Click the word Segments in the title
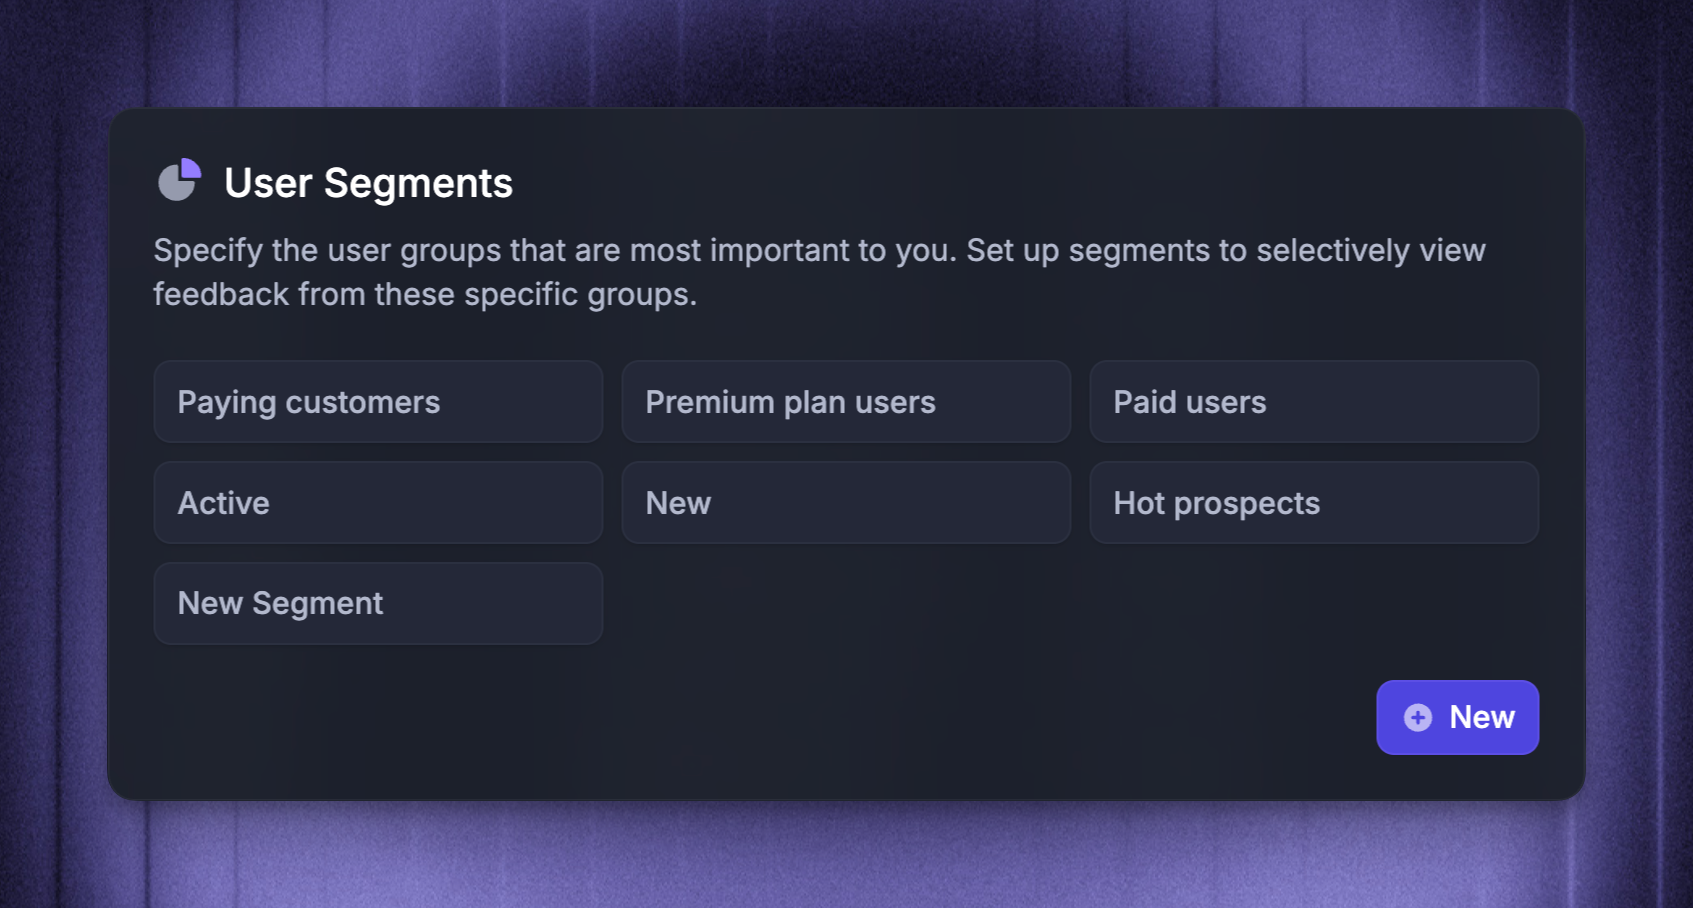This screenshot has width=1693, height=908. 418,184
